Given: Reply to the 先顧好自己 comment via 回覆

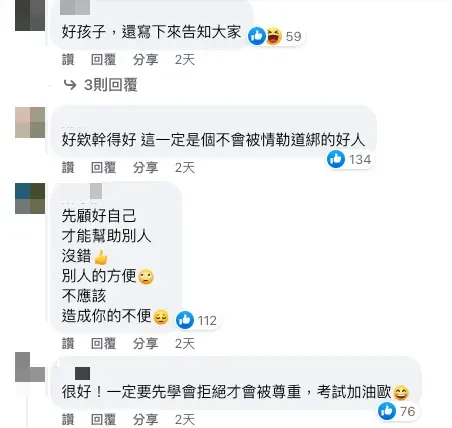Looking at the screenshot, I should pyautogui.click(x=104, y=344).
